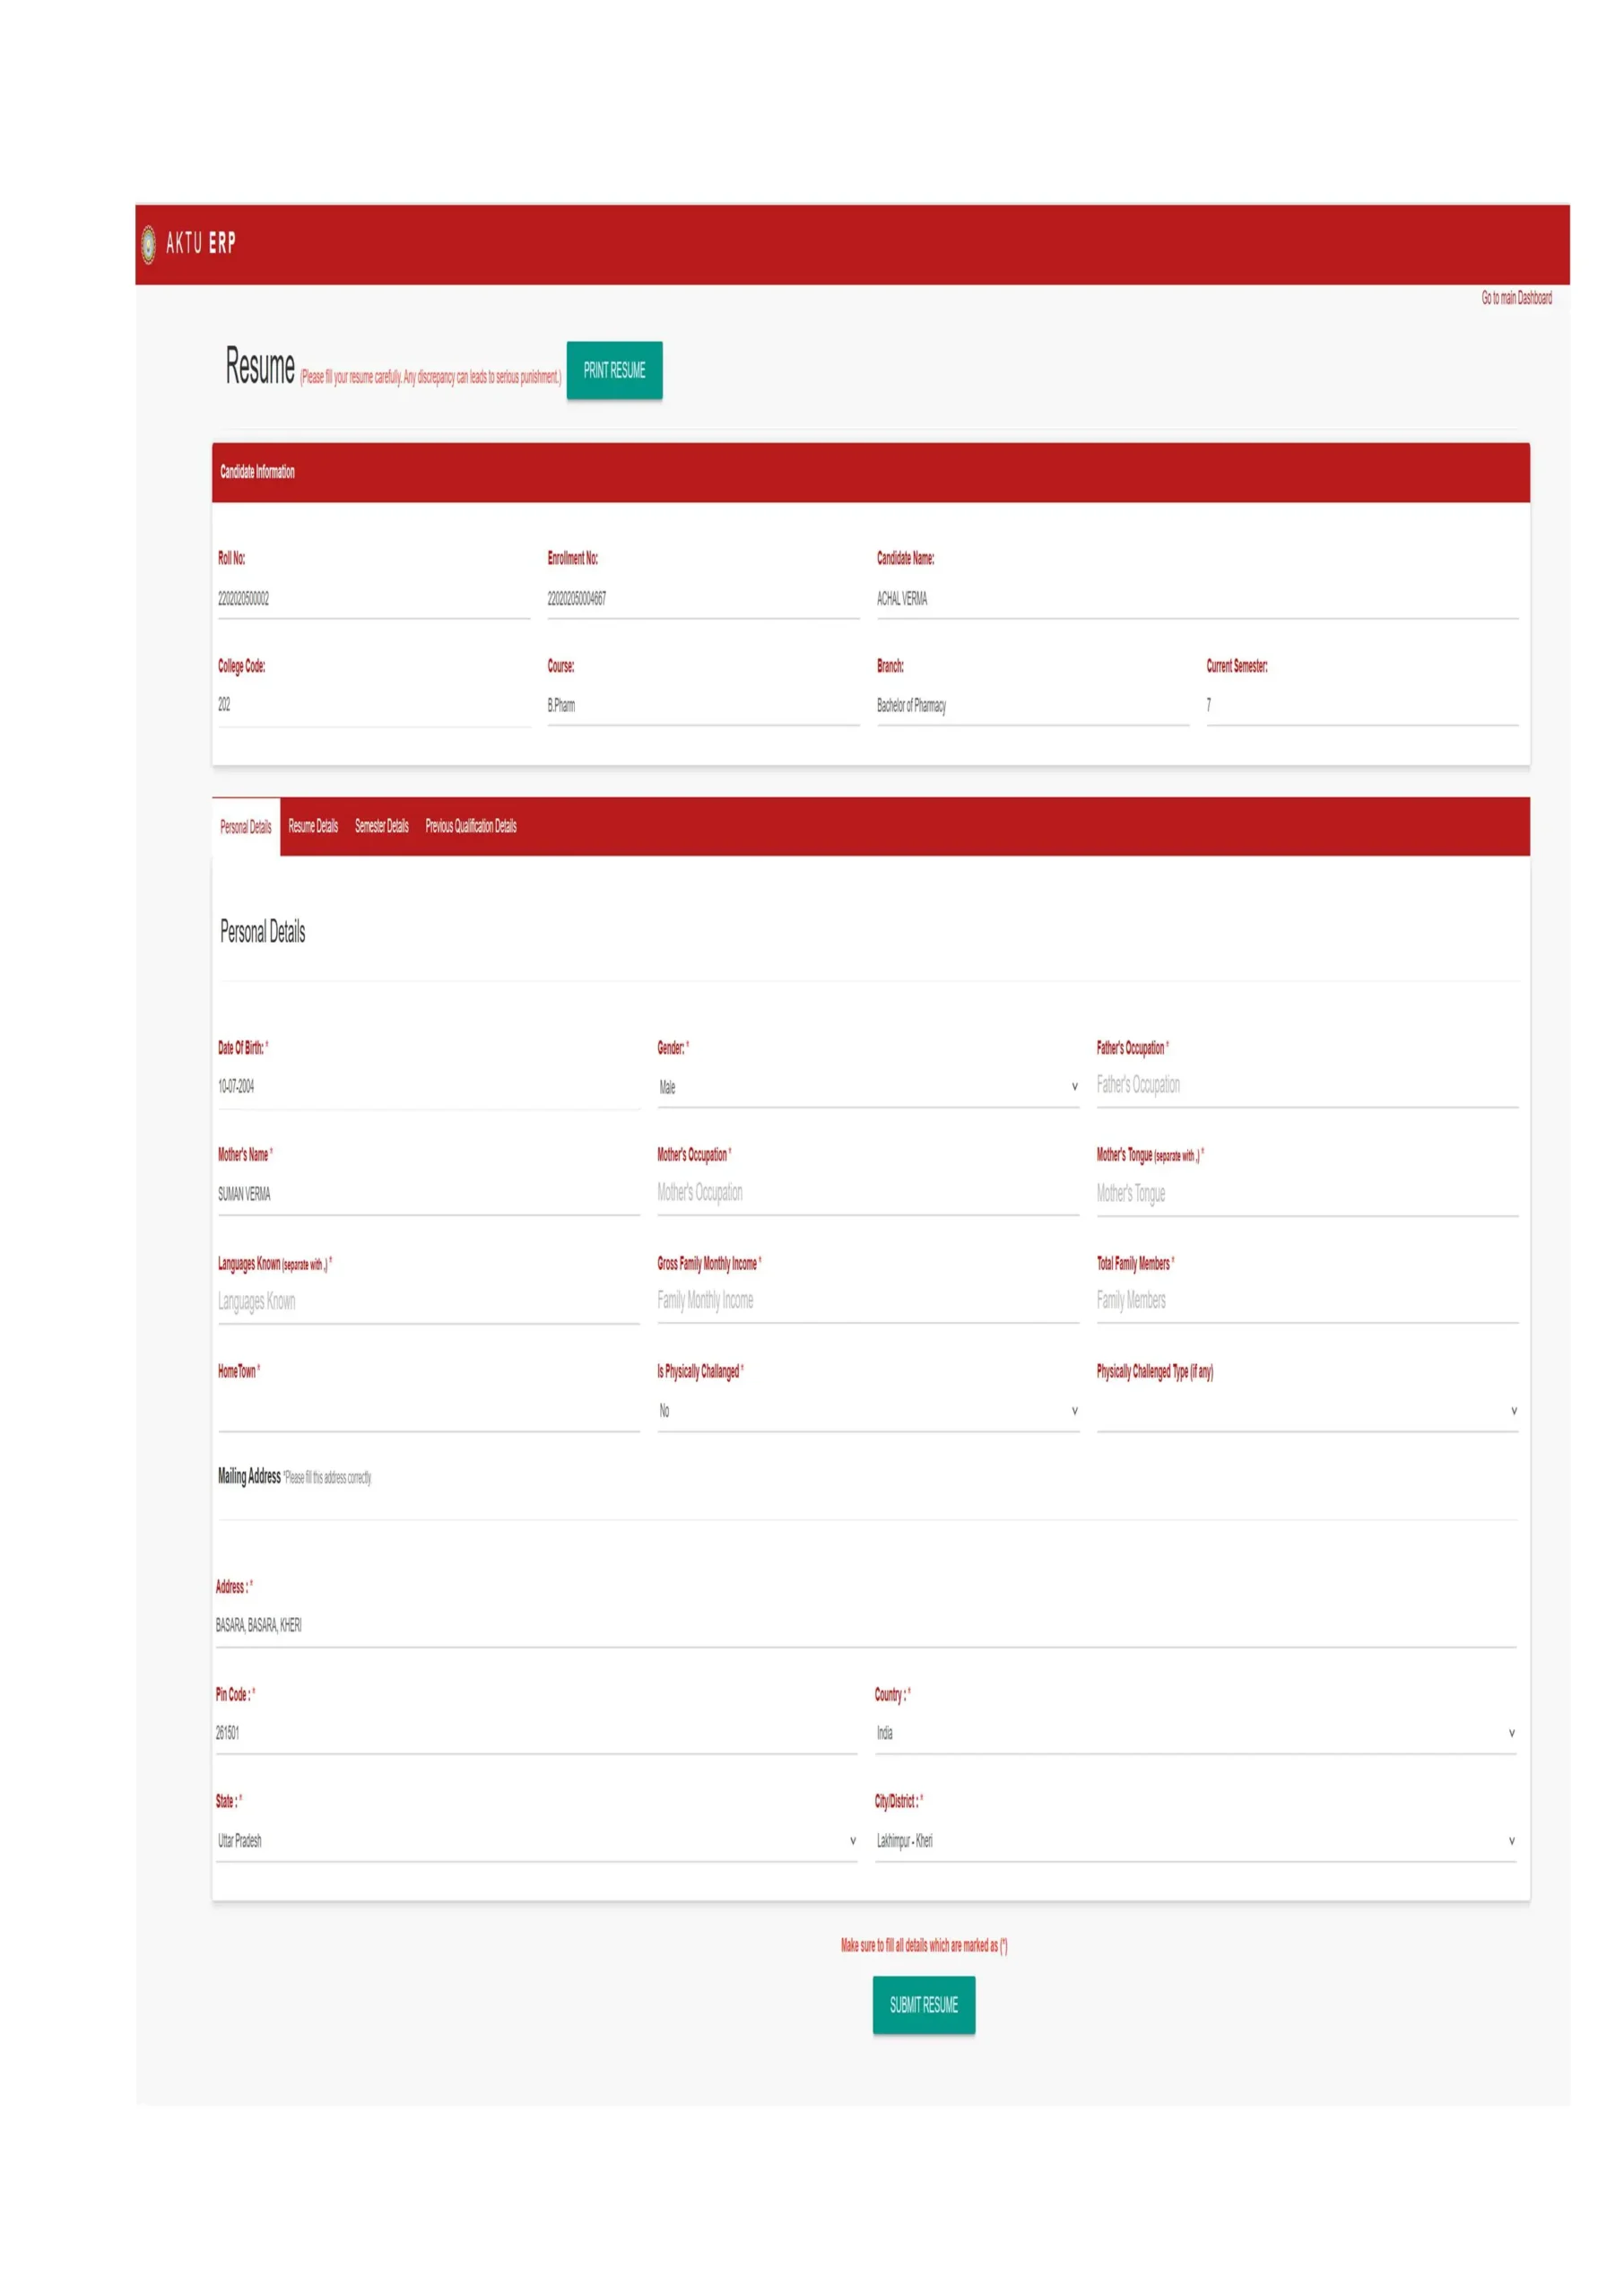1624x2296 pixels.
Task: Select the Gross Family Monthly Income field
Action: (867, 1301)
